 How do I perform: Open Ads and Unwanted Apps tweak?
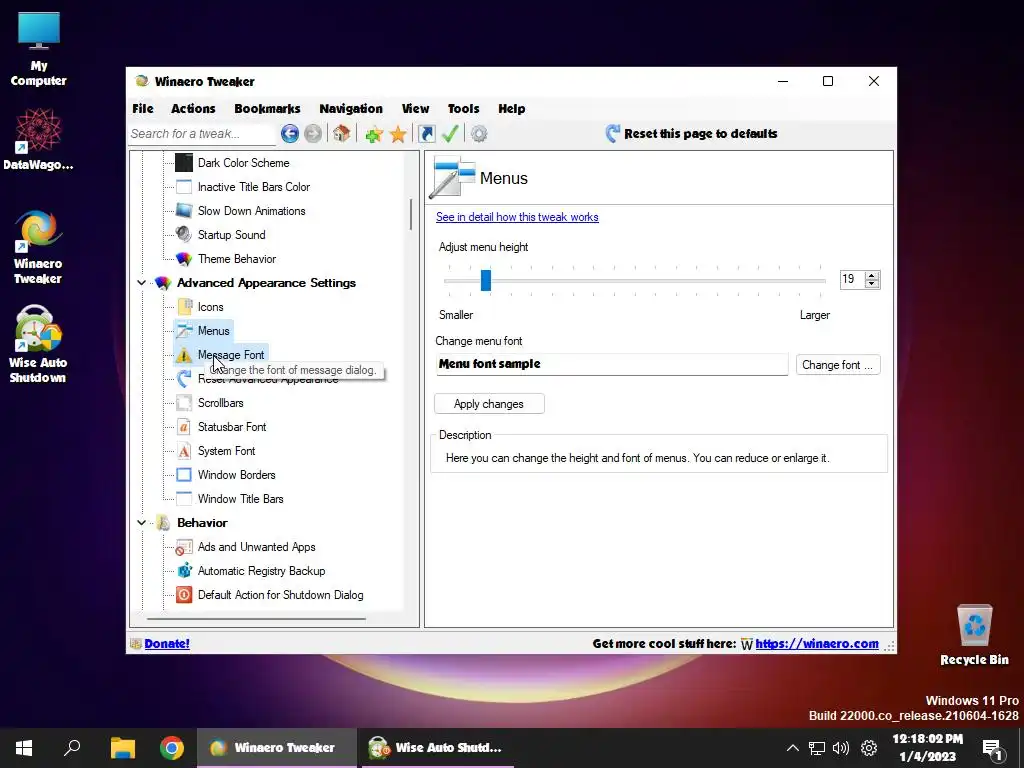point(256,547)
